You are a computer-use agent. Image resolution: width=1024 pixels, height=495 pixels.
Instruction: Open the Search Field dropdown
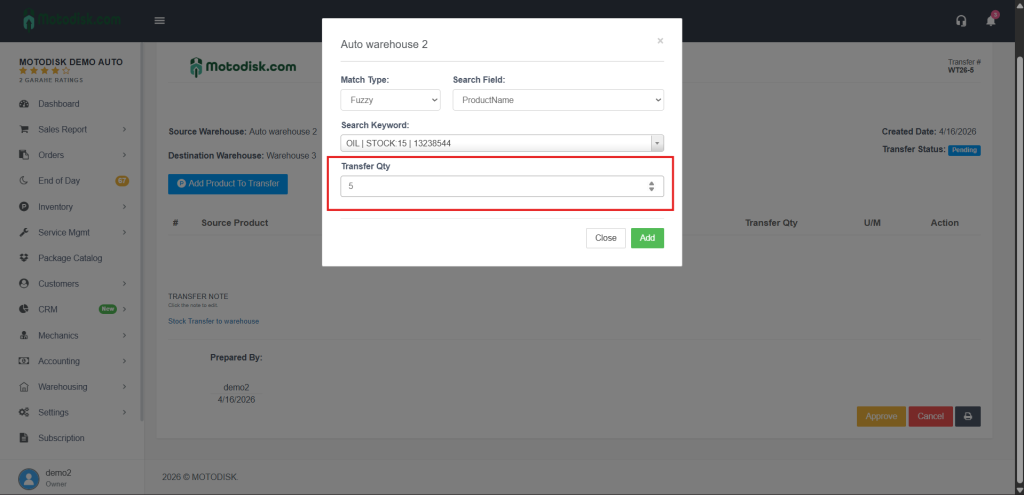coord(558,100)
